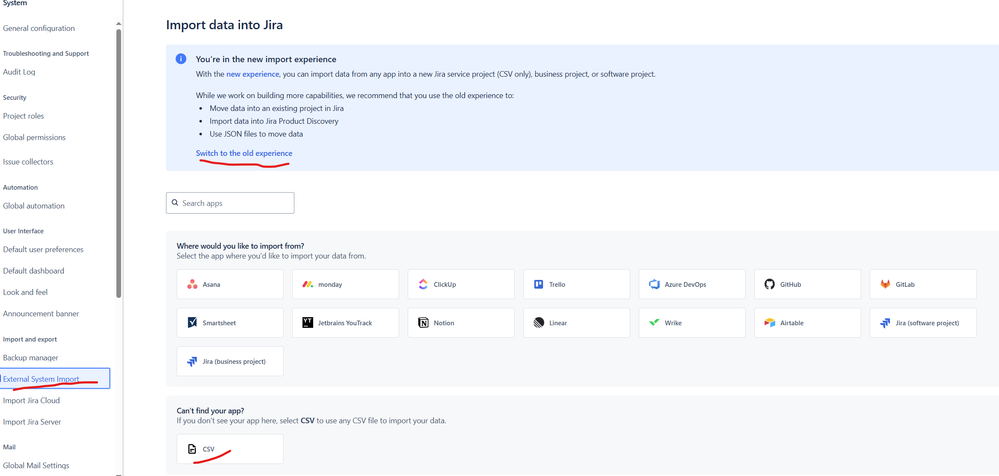
Task: Open Global automation
Action: [x=34, y=206]
